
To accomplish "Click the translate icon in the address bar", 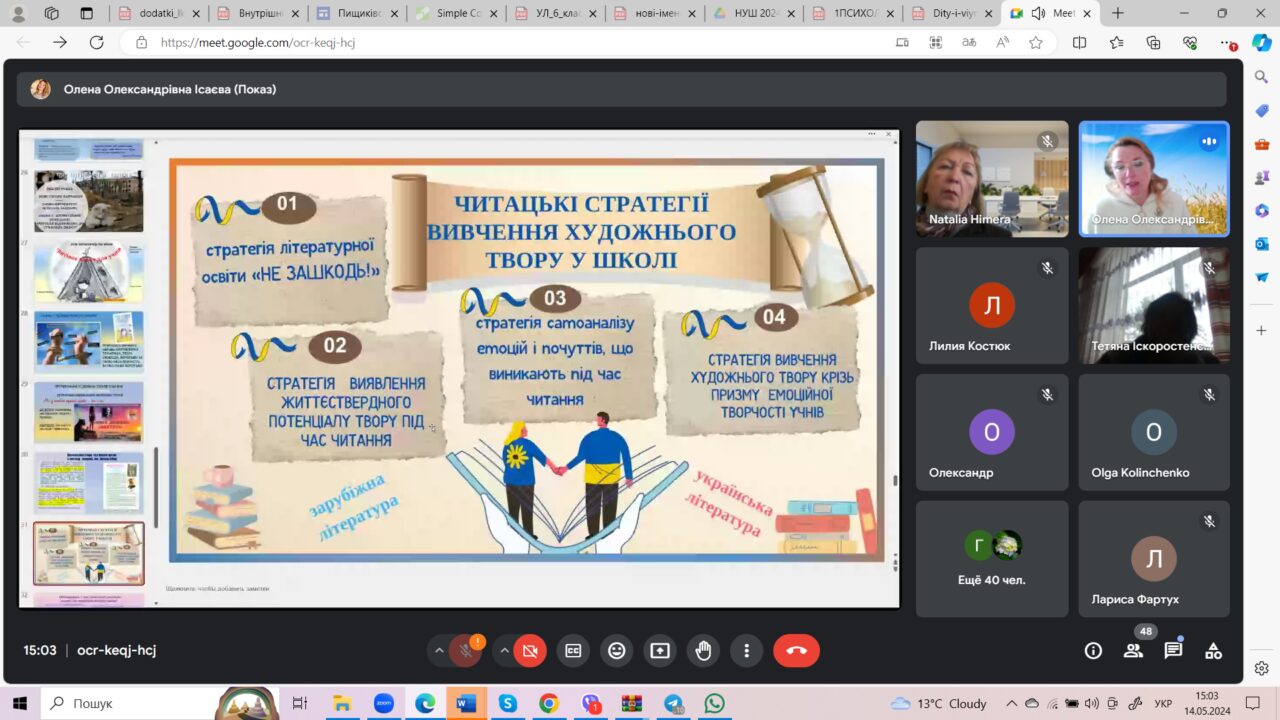I will [969, 42].
